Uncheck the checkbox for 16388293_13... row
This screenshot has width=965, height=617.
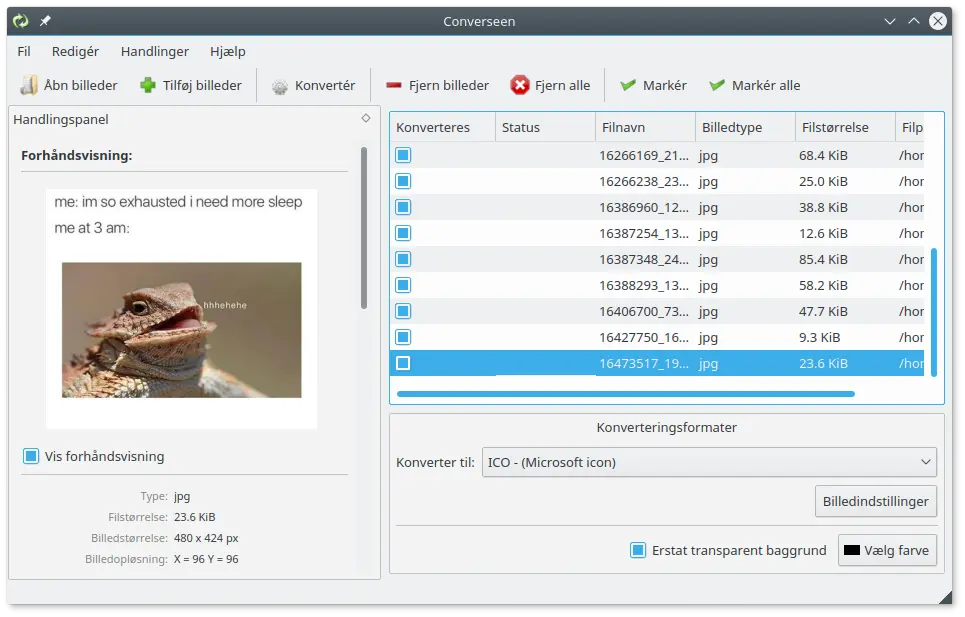click(x=403, y=285)
